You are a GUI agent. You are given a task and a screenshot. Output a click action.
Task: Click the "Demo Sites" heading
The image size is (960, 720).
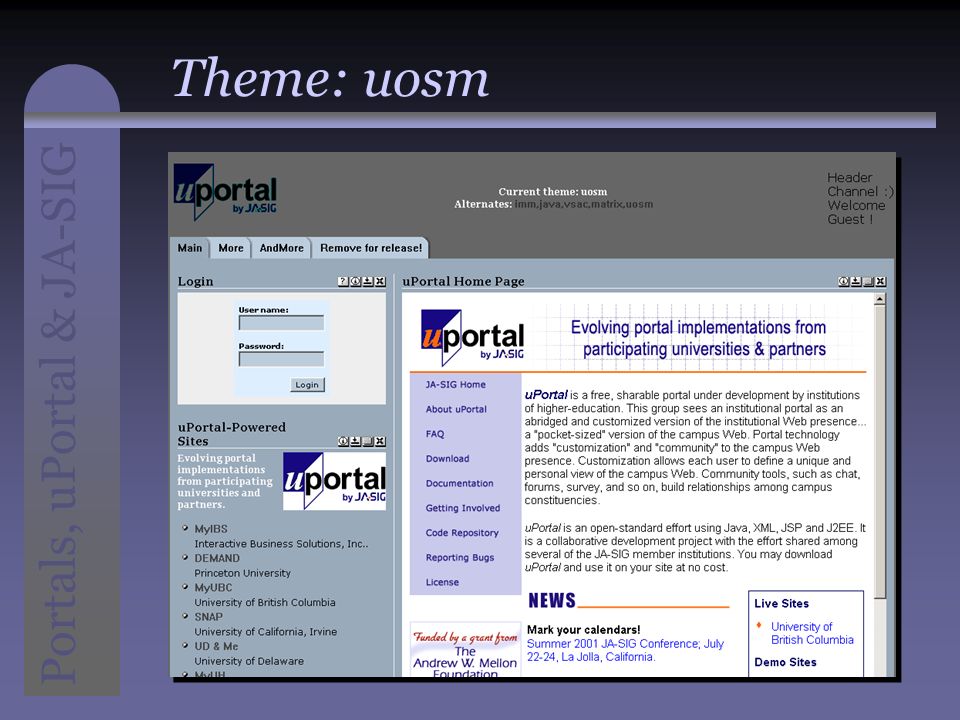(785, 662)
